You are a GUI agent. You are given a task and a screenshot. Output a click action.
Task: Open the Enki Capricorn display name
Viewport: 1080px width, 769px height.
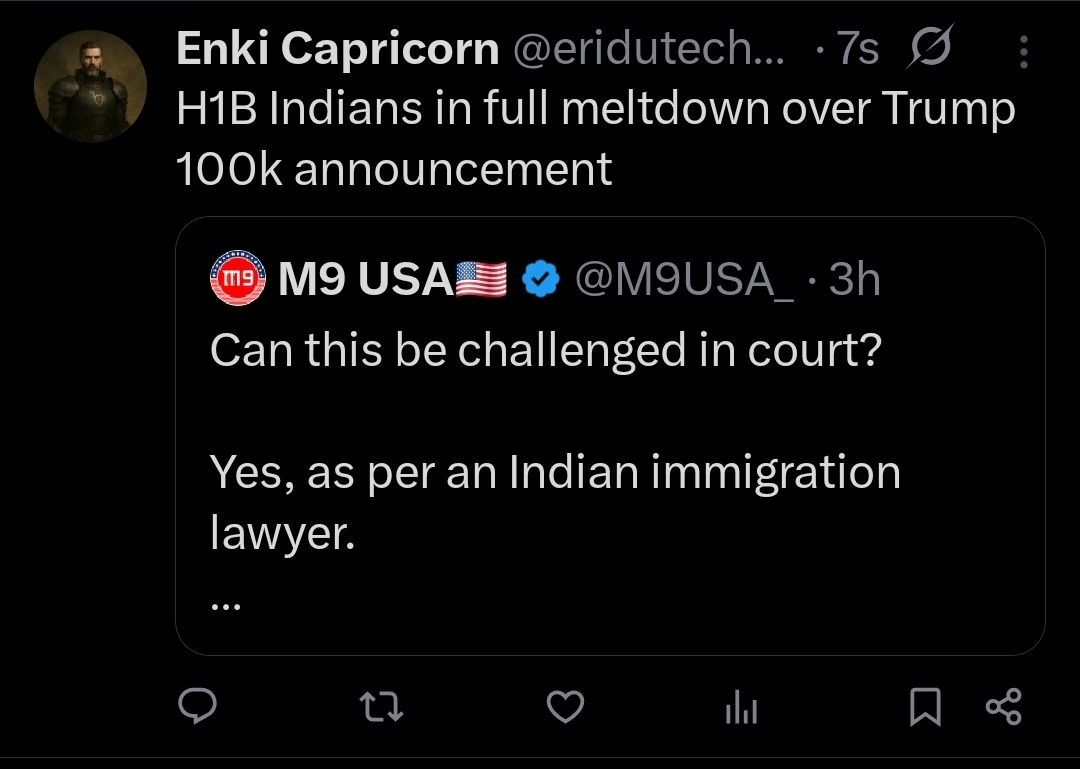pyautogui.click(x=338, y=50)
